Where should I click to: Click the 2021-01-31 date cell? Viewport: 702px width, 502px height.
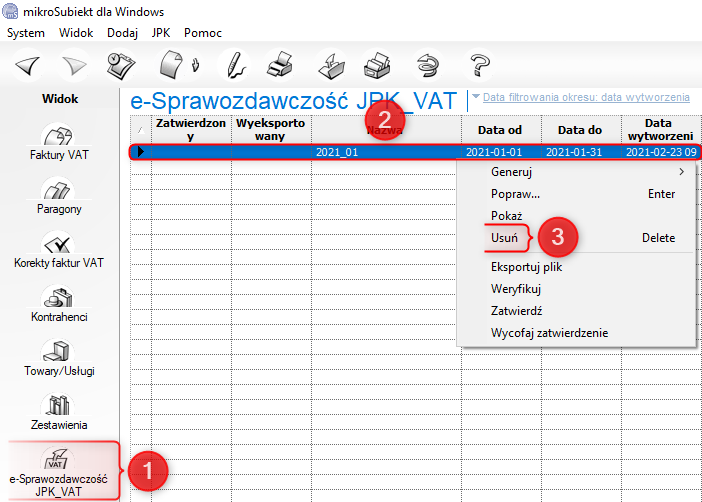581,152
